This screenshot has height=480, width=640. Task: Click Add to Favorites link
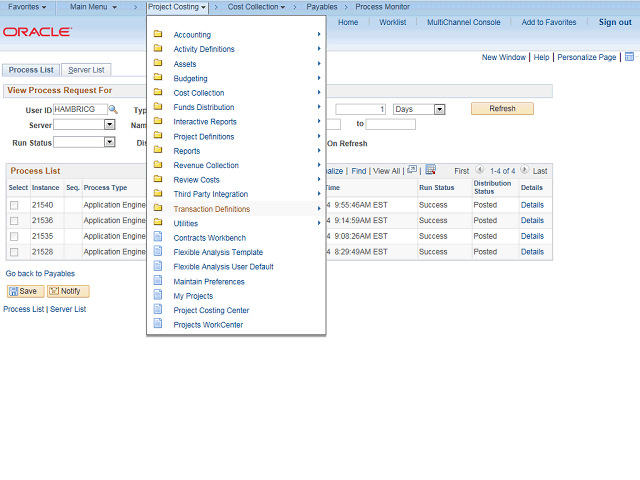[x=549, y=22]
